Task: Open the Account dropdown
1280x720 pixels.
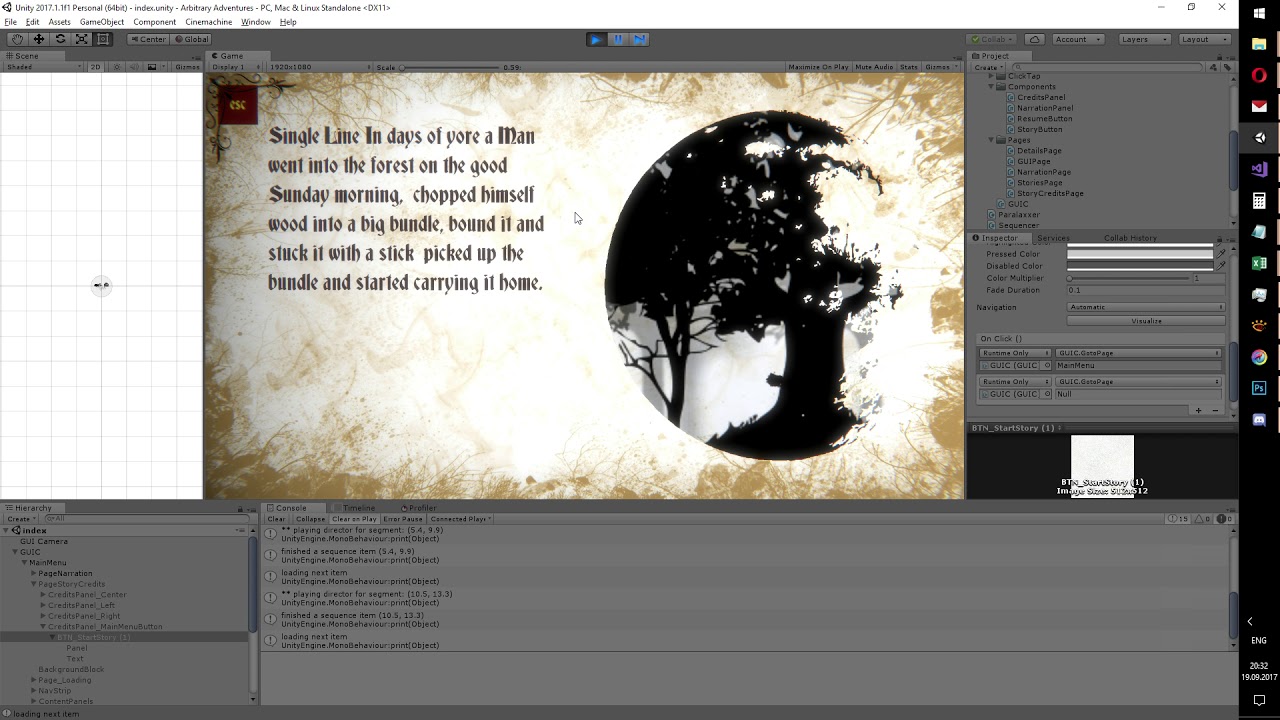Action: click(x=1077, y=39)
